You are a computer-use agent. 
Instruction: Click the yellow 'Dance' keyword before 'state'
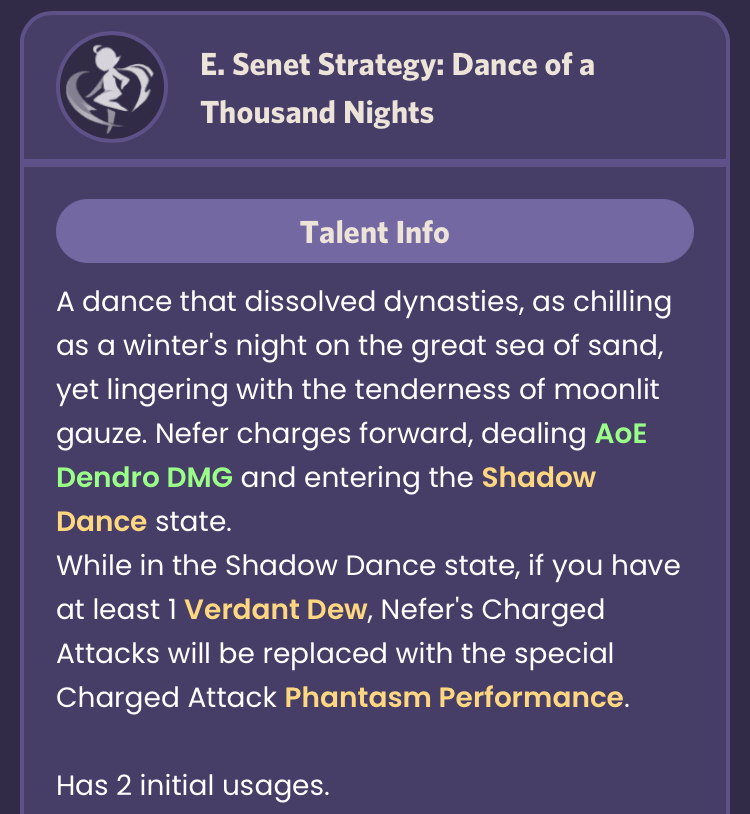pyautogui.click(x=102, y=522)
